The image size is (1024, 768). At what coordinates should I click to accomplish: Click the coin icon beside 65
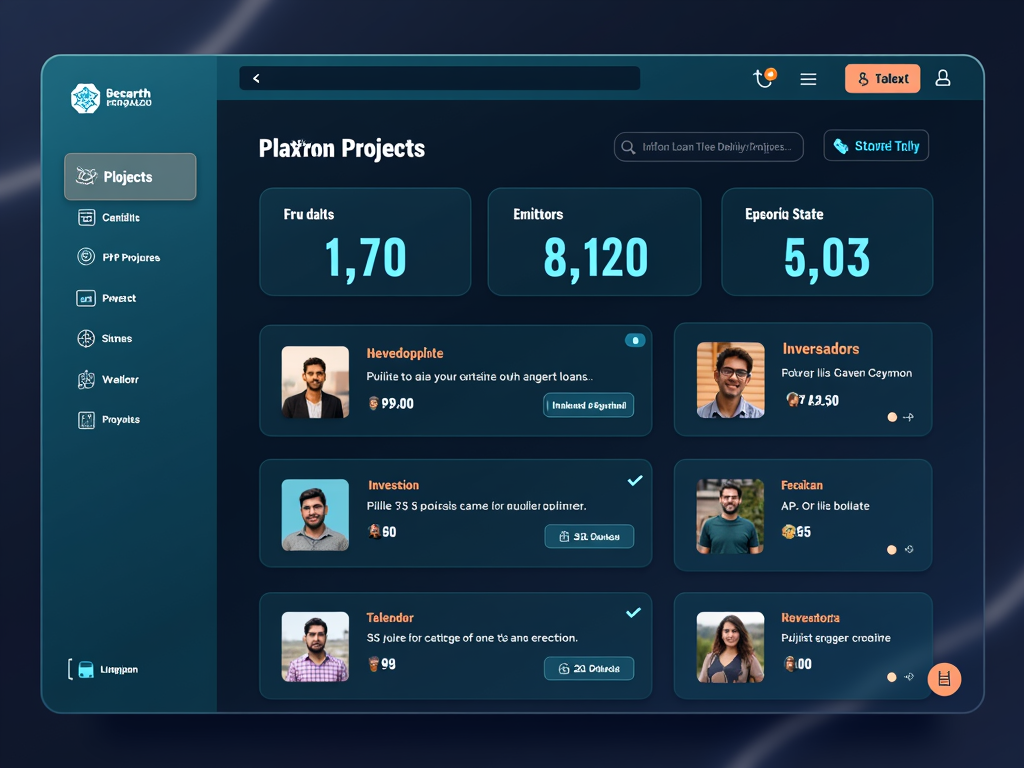point(788,532)
